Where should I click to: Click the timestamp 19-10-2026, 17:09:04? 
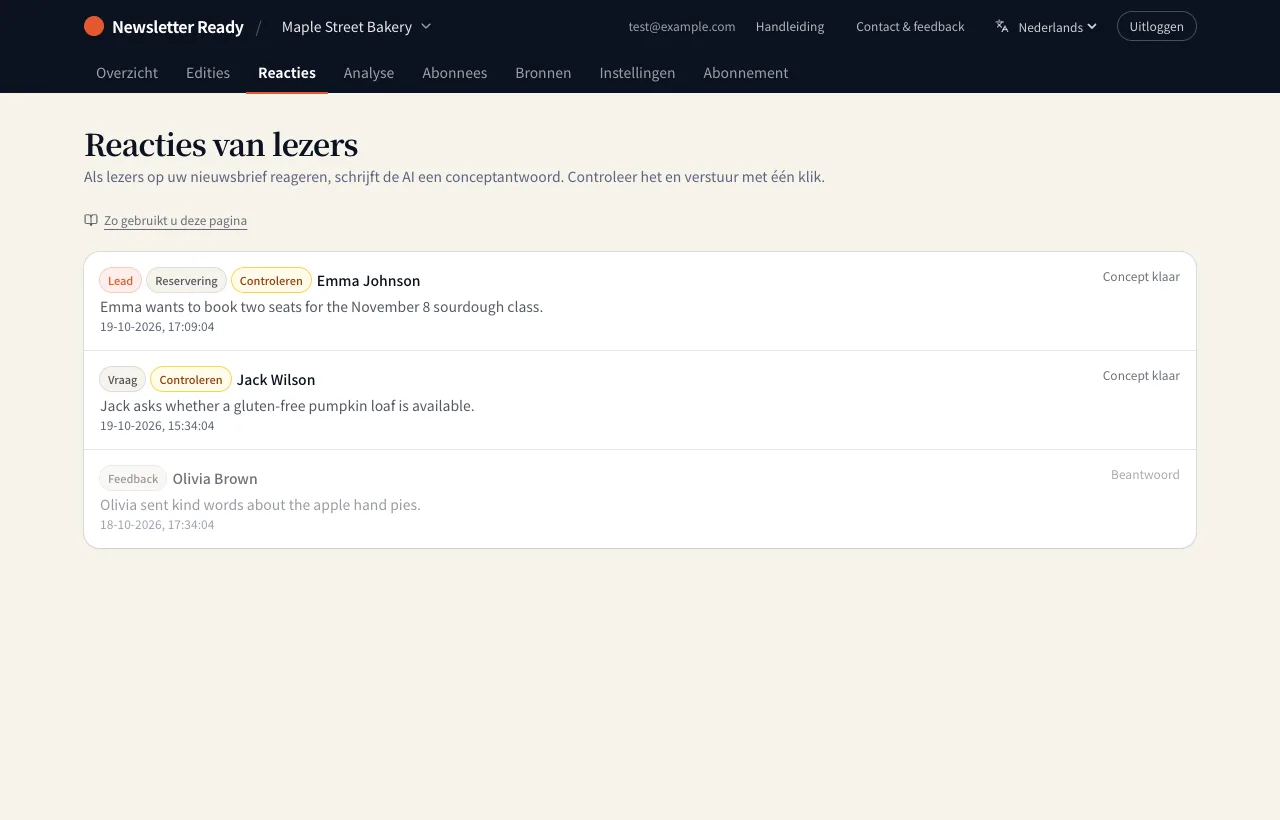[157, 326]
